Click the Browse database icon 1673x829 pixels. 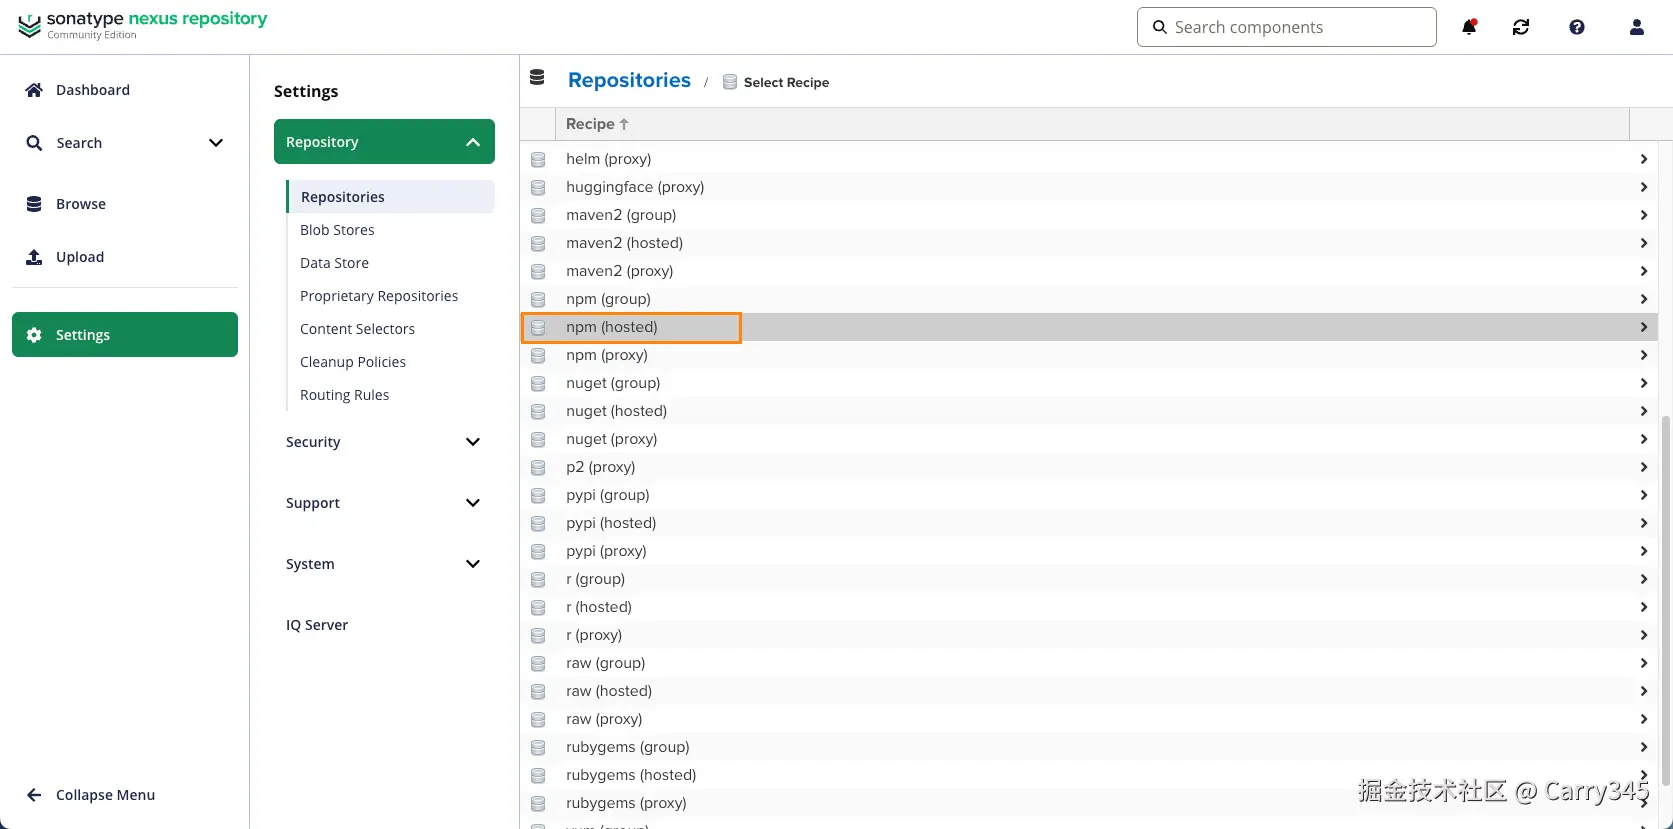(34, 204)
